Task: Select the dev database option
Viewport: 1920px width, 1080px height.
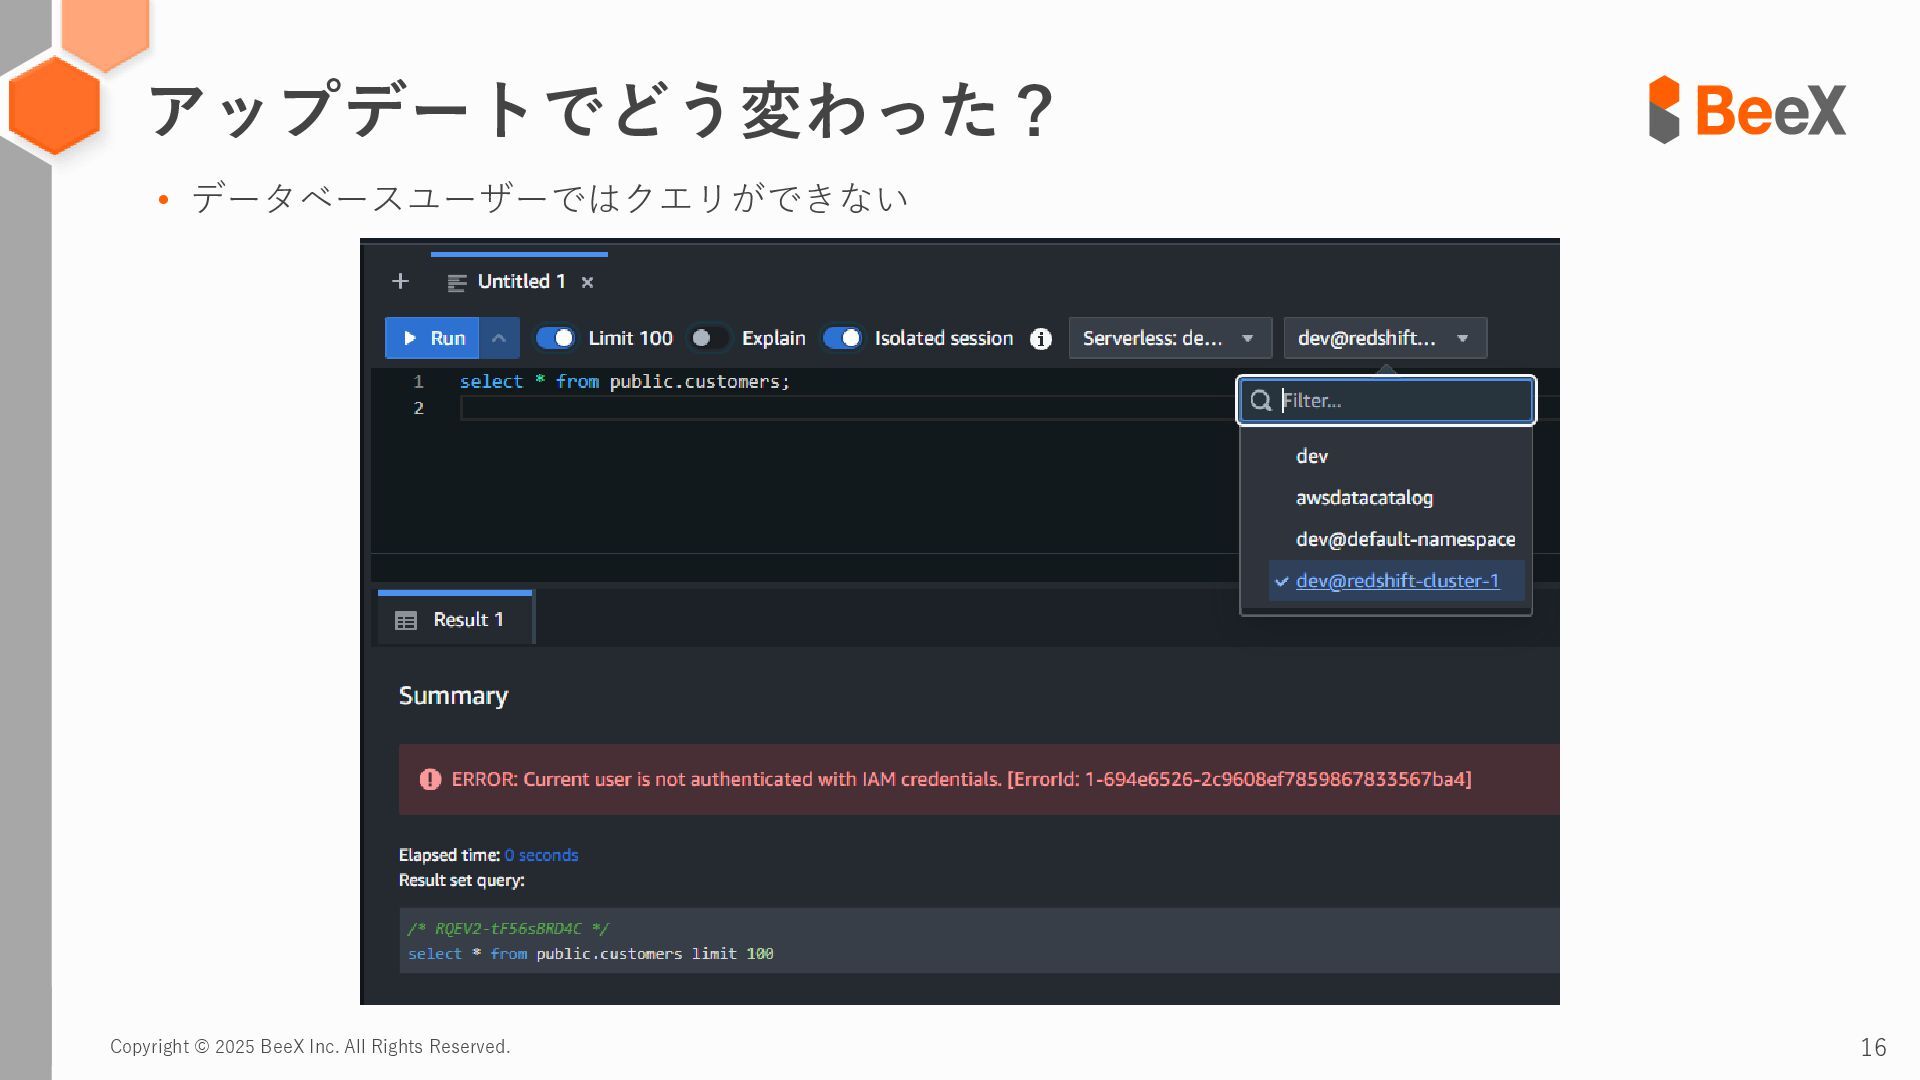Action: (x=1312, y=457)
